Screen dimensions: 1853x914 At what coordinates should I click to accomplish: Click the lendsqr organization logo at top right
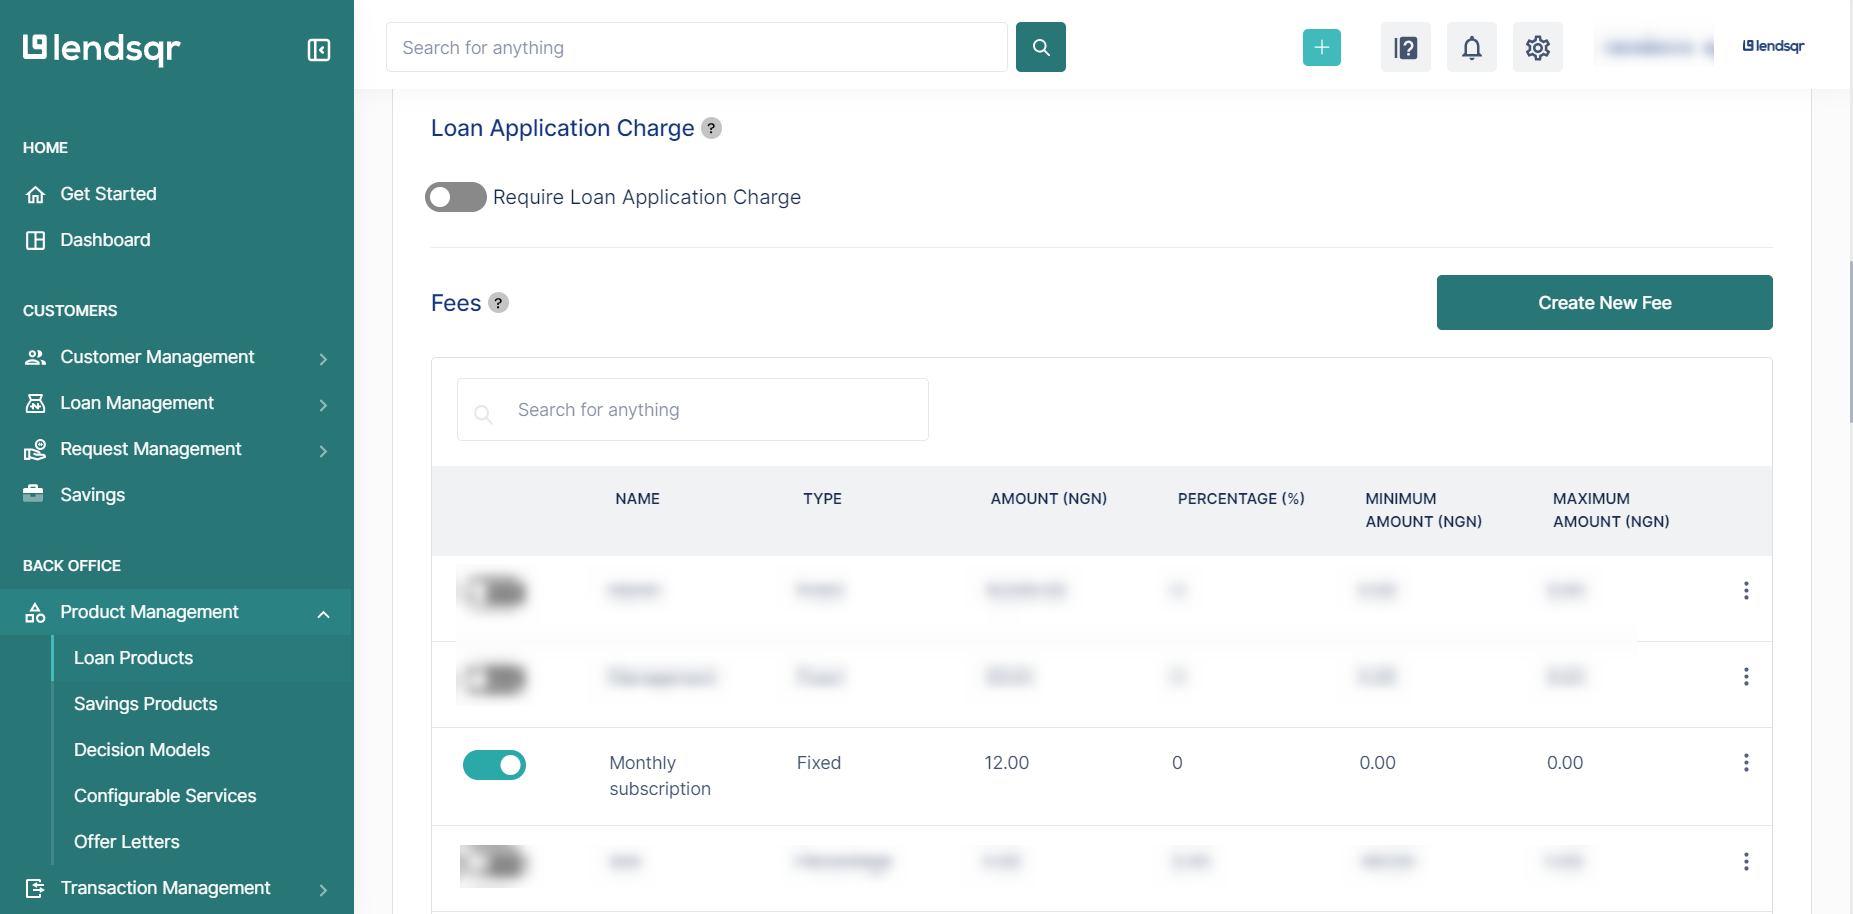pos(1773,46)
